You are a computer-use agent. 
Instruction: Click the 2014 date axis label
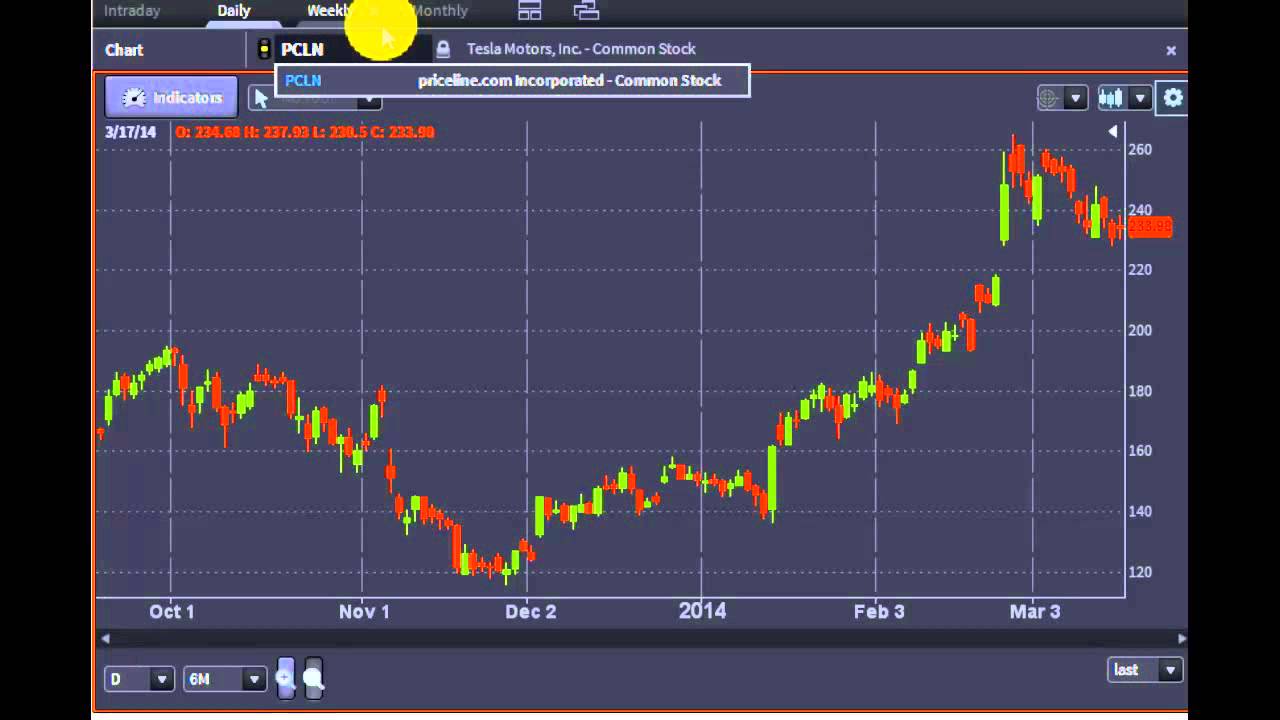[x=702, y=611]
